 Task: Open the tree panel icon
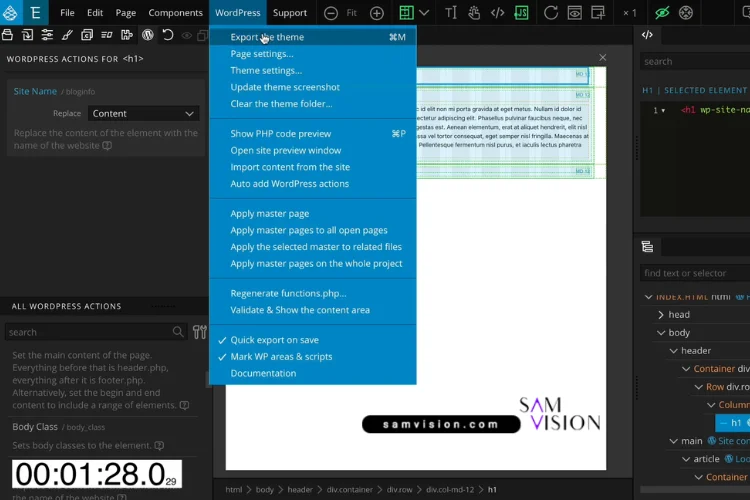[x=647, y=246]
